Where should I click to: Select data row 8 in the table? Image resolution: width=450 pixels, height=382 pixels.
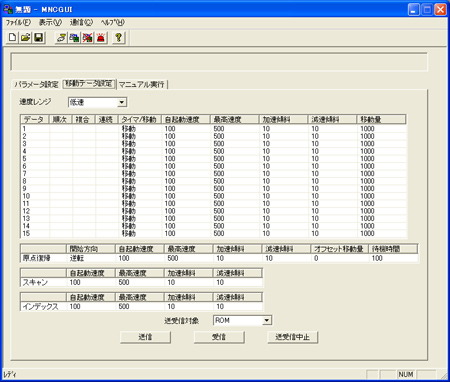[x=213, y=181]
